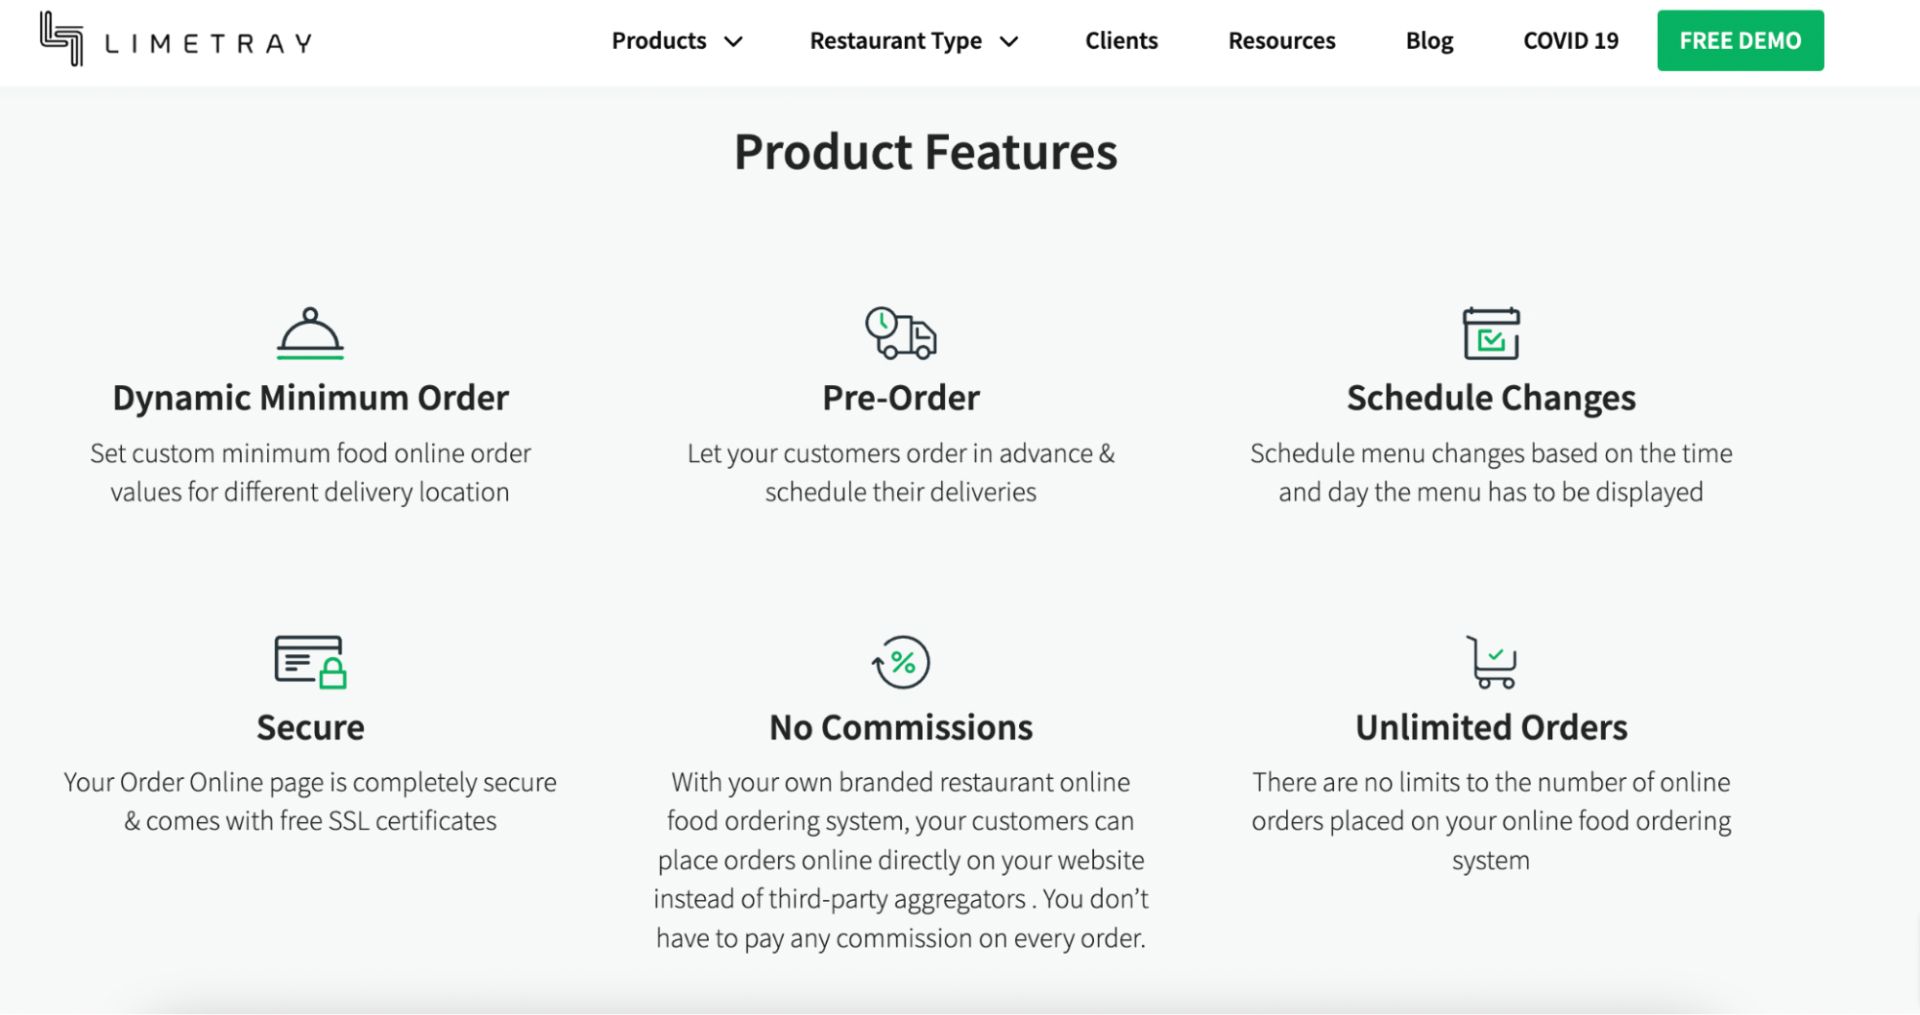The height and width of the screenshot is (1015, 1920).
Task: Click the horizontal scrollbar at the bottom
Action: coord(960,1008)
